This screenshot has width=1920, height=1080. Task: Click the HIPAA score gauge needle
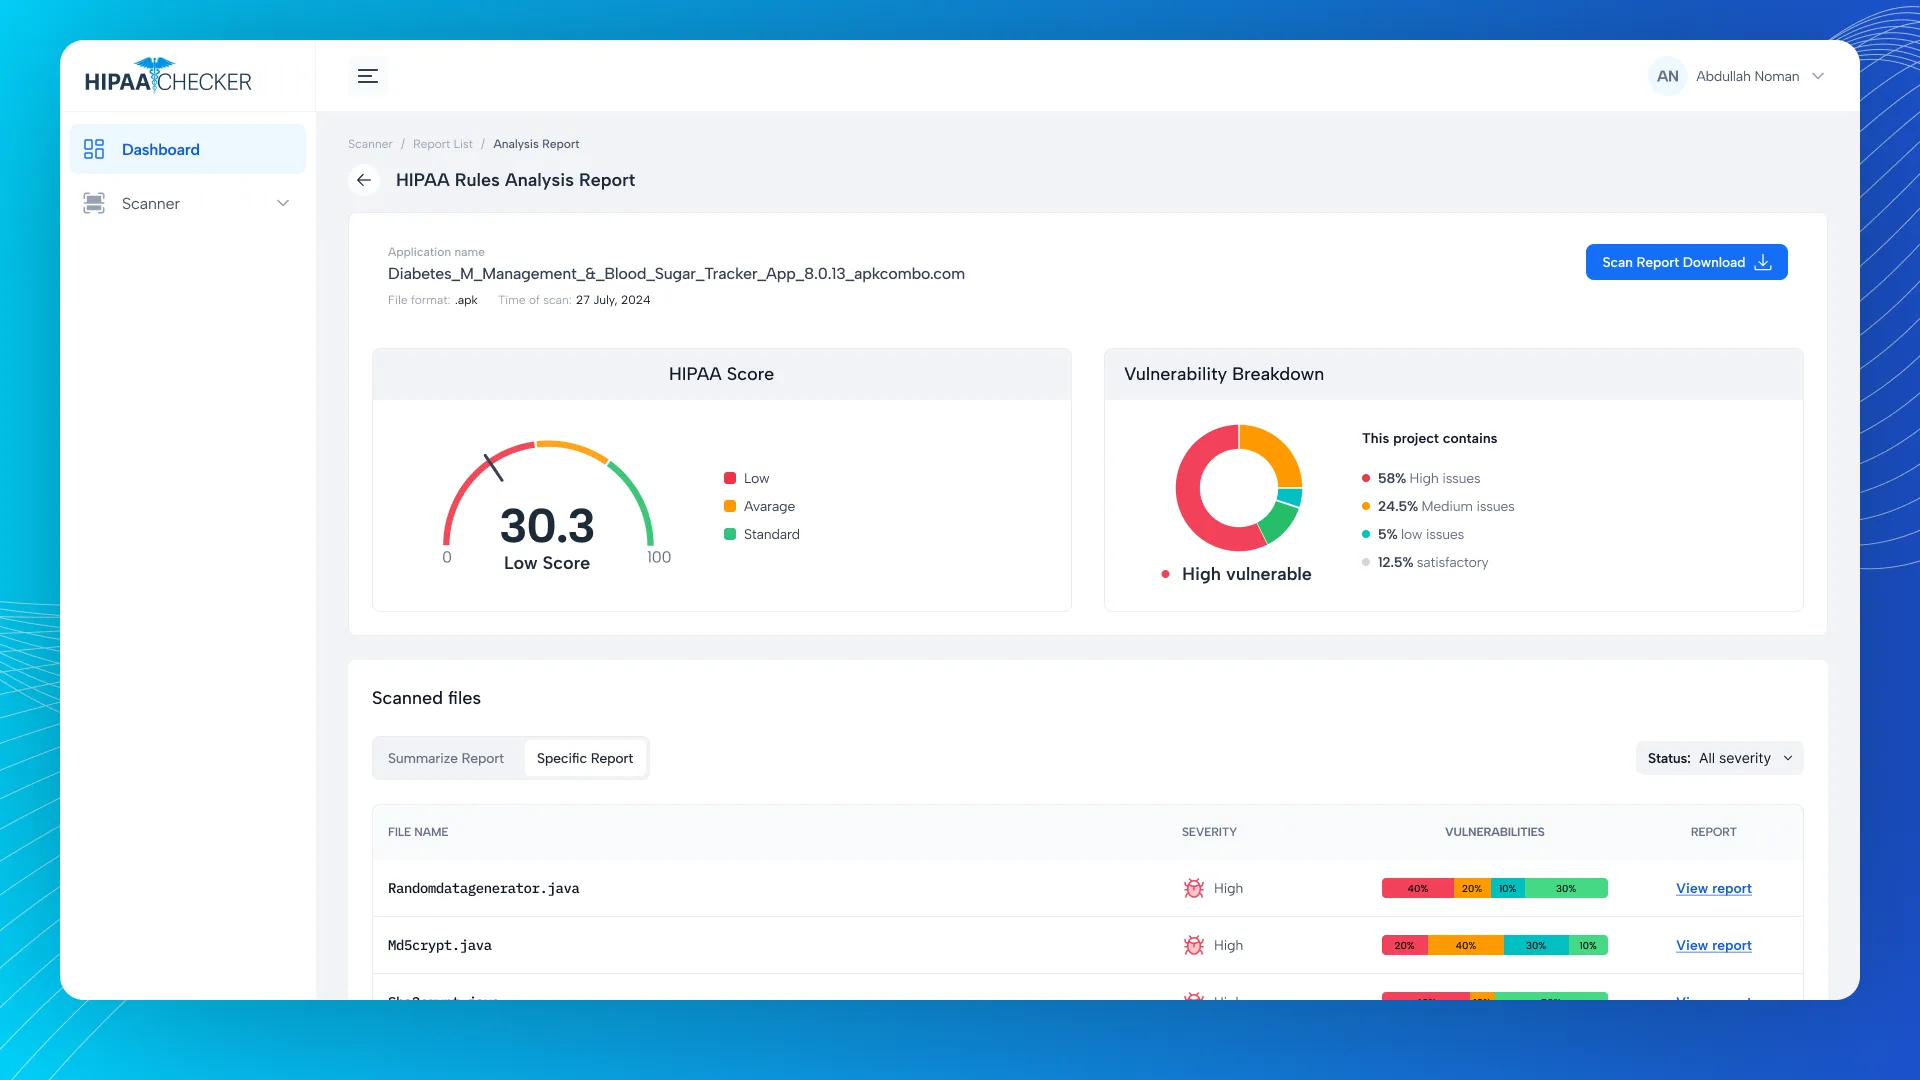494,467
